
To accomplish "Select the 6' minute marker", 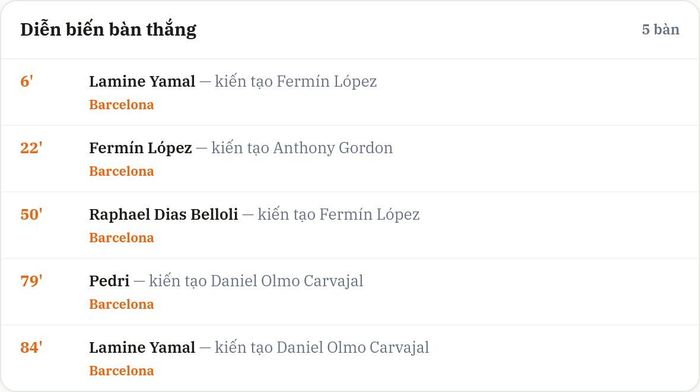I will point(26,81).
